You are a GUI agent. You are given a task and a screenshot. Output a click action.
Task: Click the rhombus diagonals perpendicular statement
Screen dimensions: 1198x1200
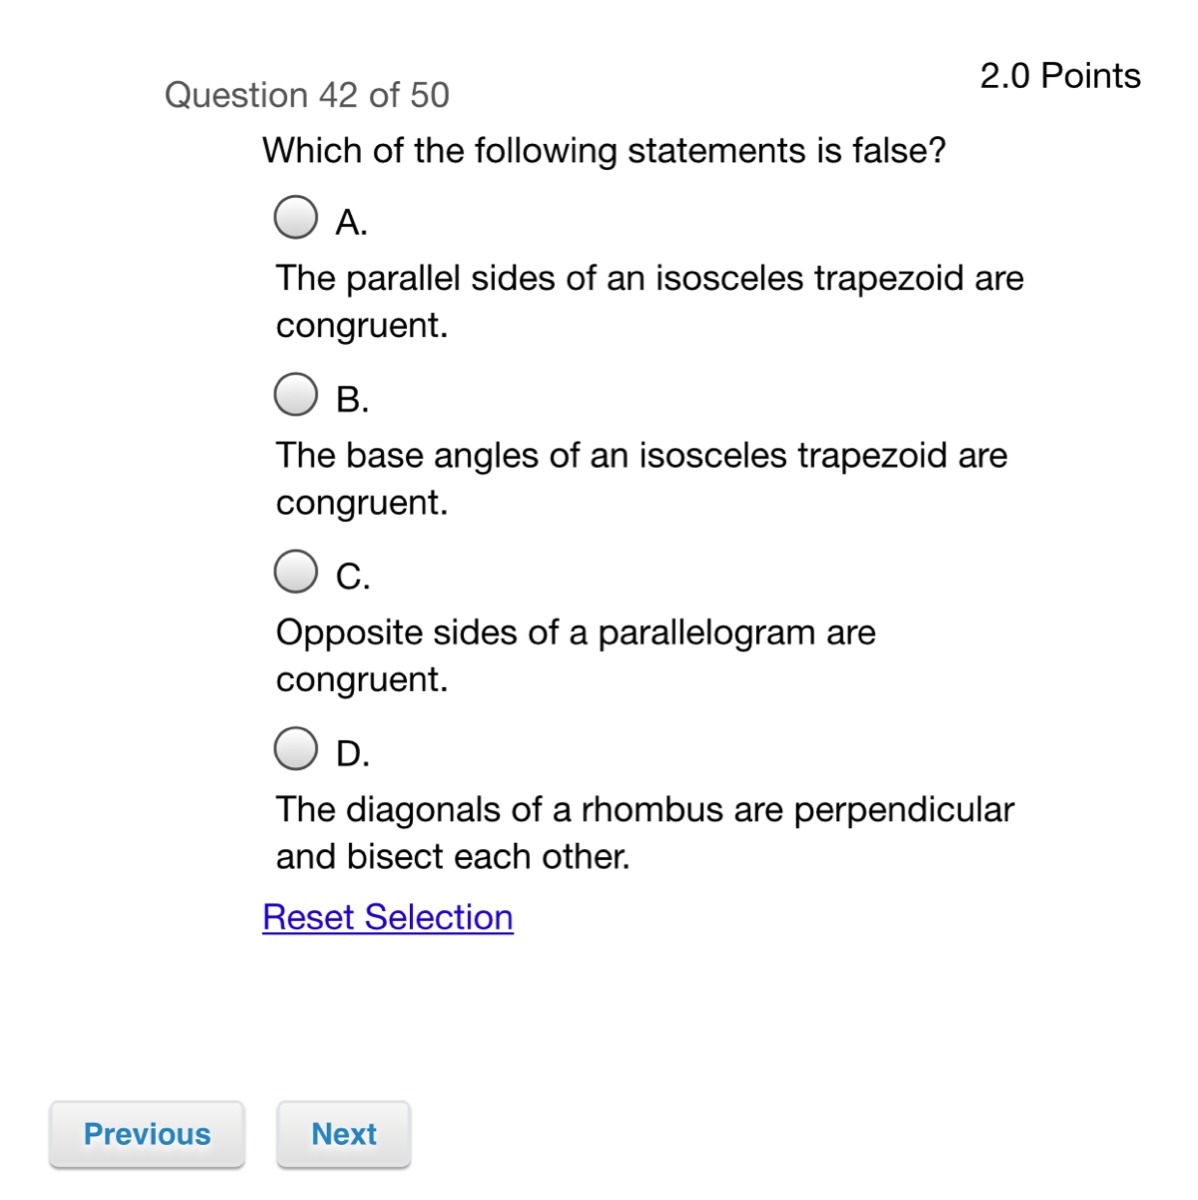coord(645,832)
